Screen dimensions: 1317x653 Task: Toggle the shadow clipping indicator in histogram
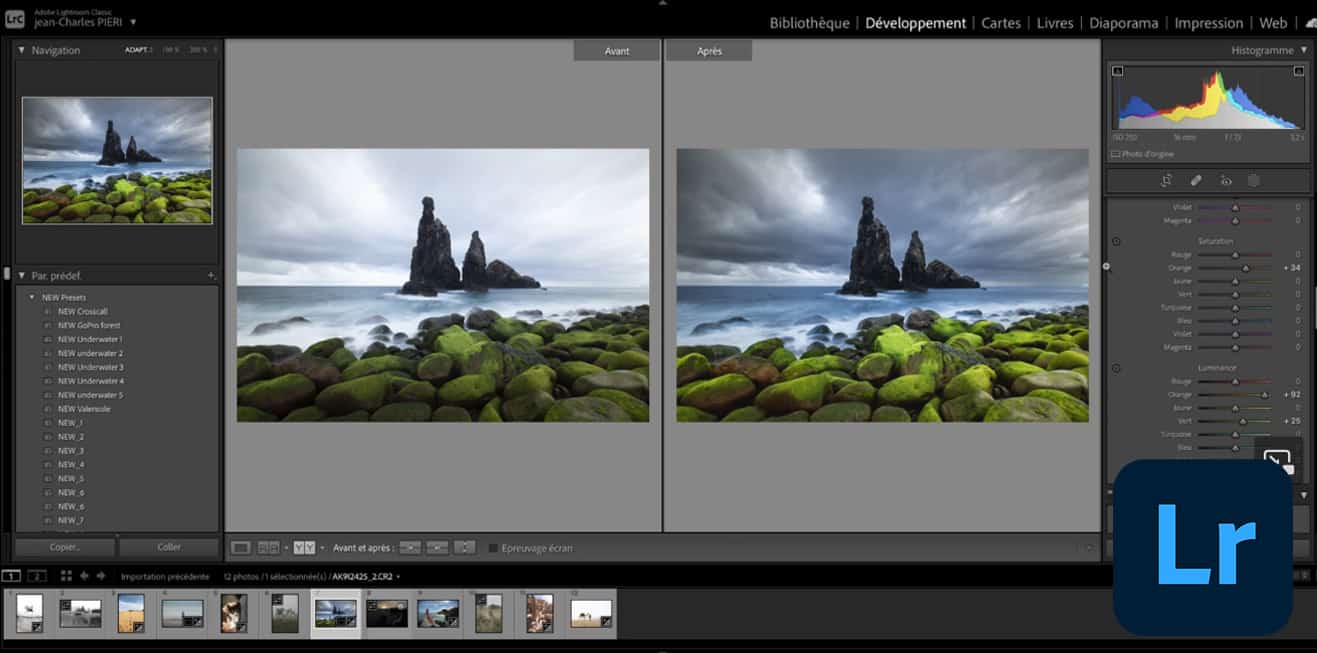[1117, 71]
